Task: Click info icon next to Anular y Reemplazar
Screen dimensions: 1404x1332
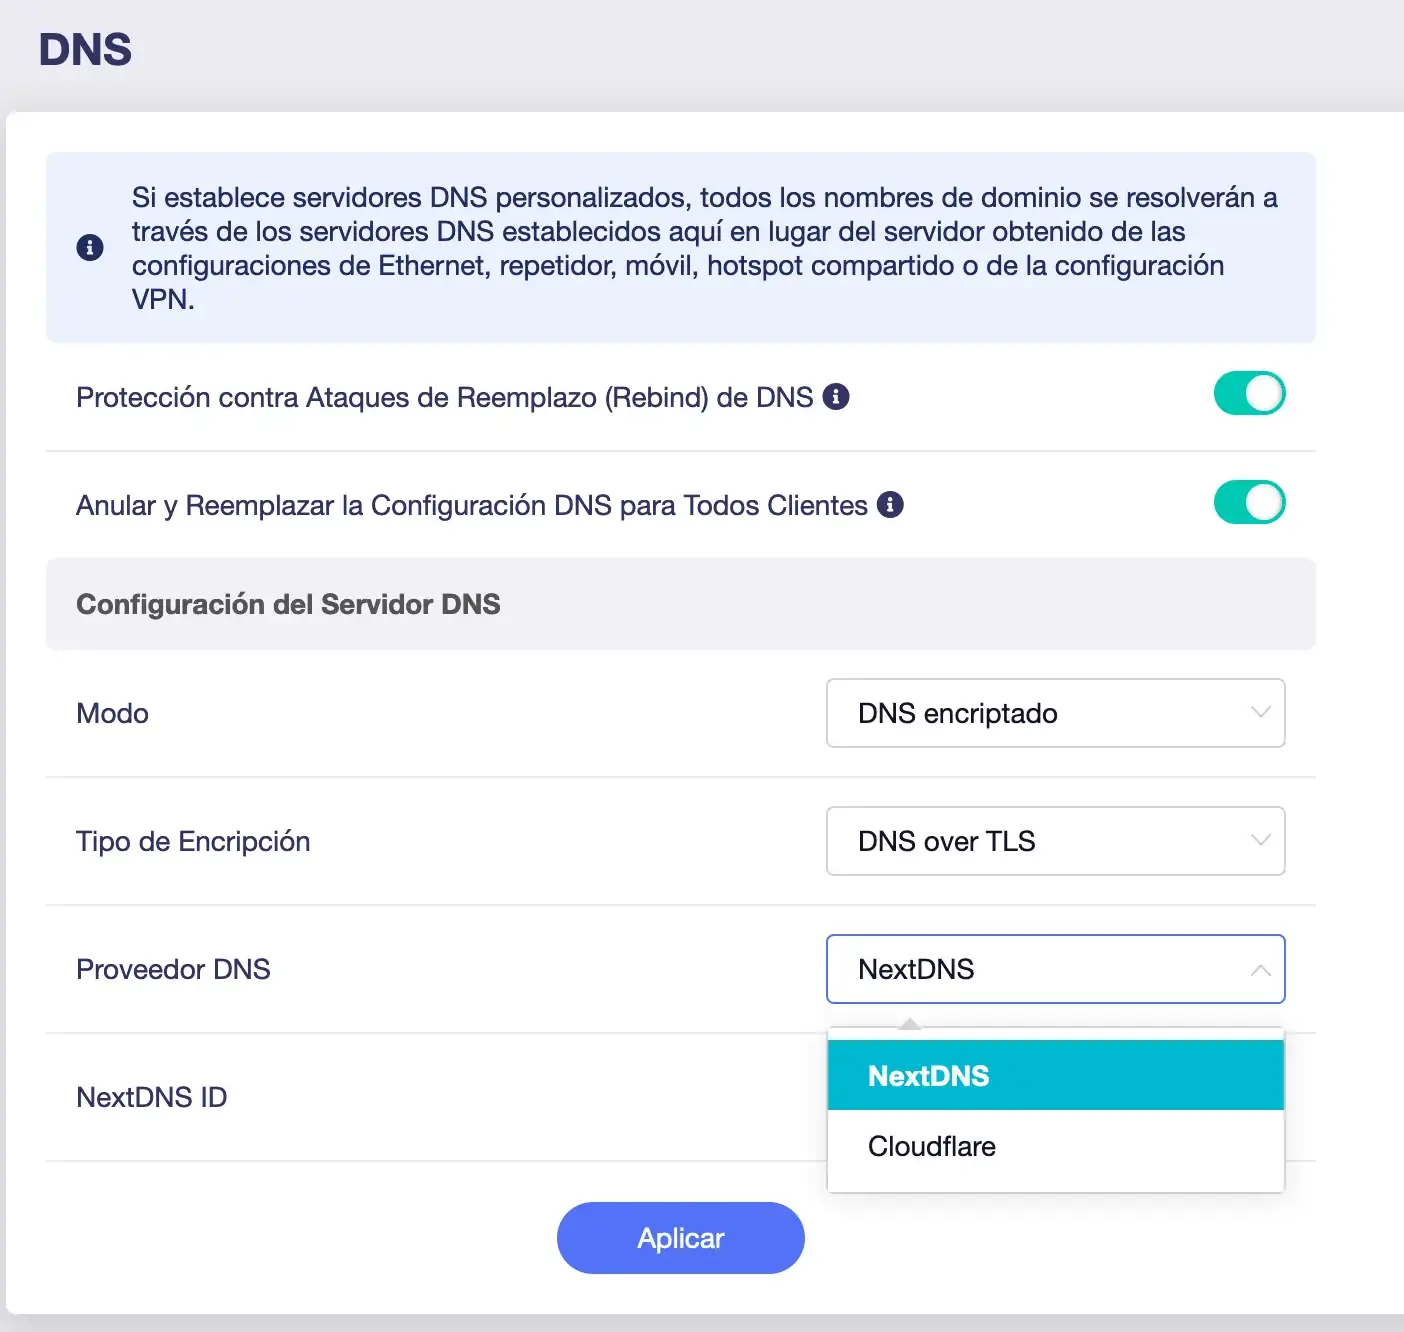Action: (x=890, y=505)
